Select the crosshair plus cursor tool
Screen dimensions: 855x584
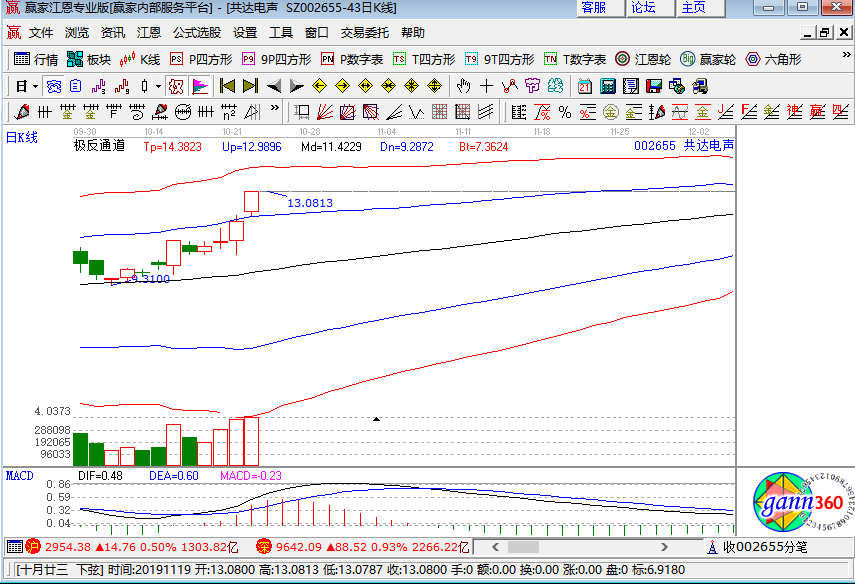(x=486, y=86)
